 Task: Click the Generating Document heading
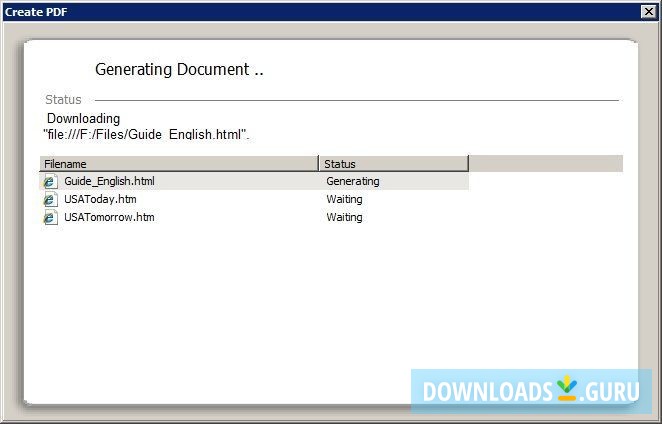pyautogui.click(x=179, y=69)
